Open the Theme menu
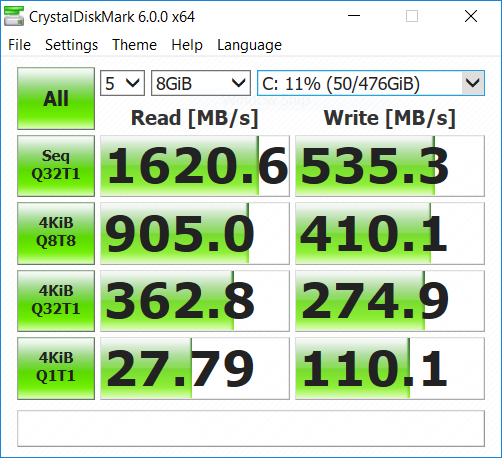502x458 pixels. pyautogui.click(x=134, y=45)
